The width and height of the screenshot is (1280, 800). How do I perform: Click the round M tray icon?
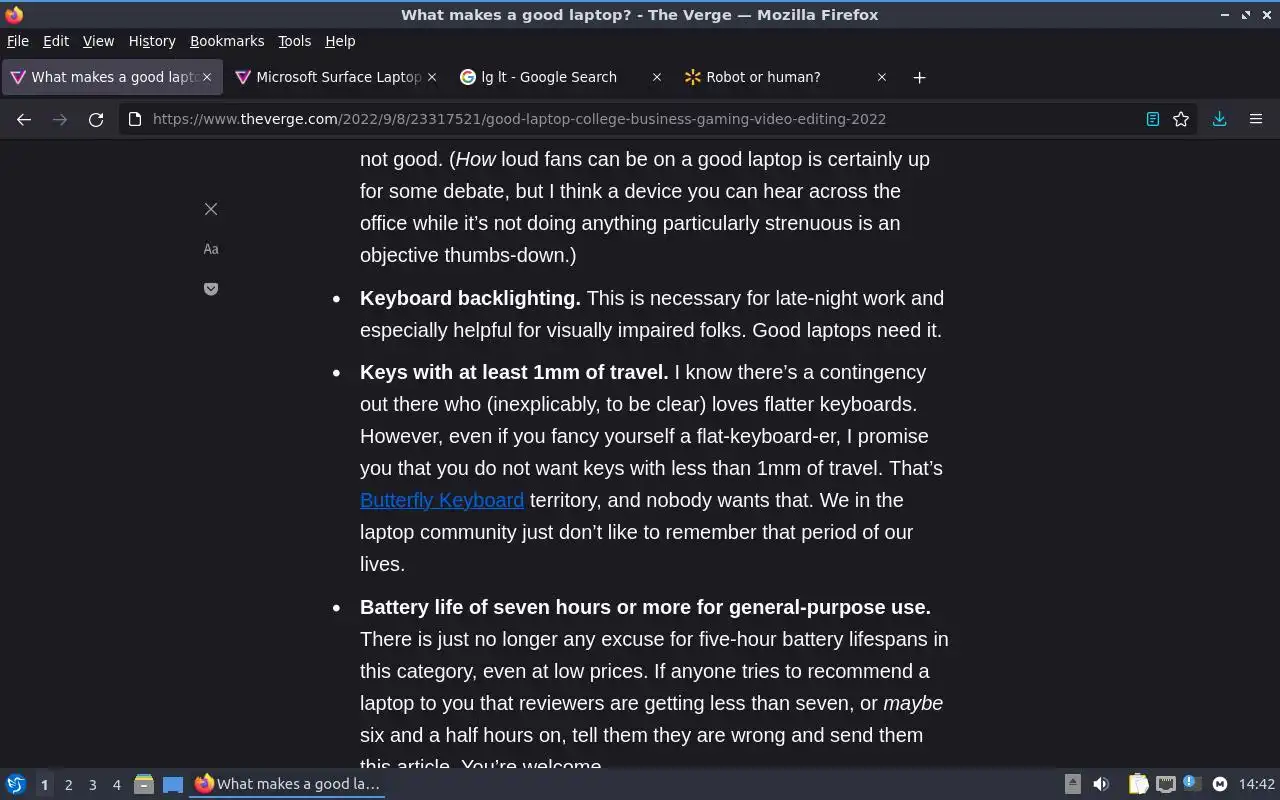pos(1220,784)
